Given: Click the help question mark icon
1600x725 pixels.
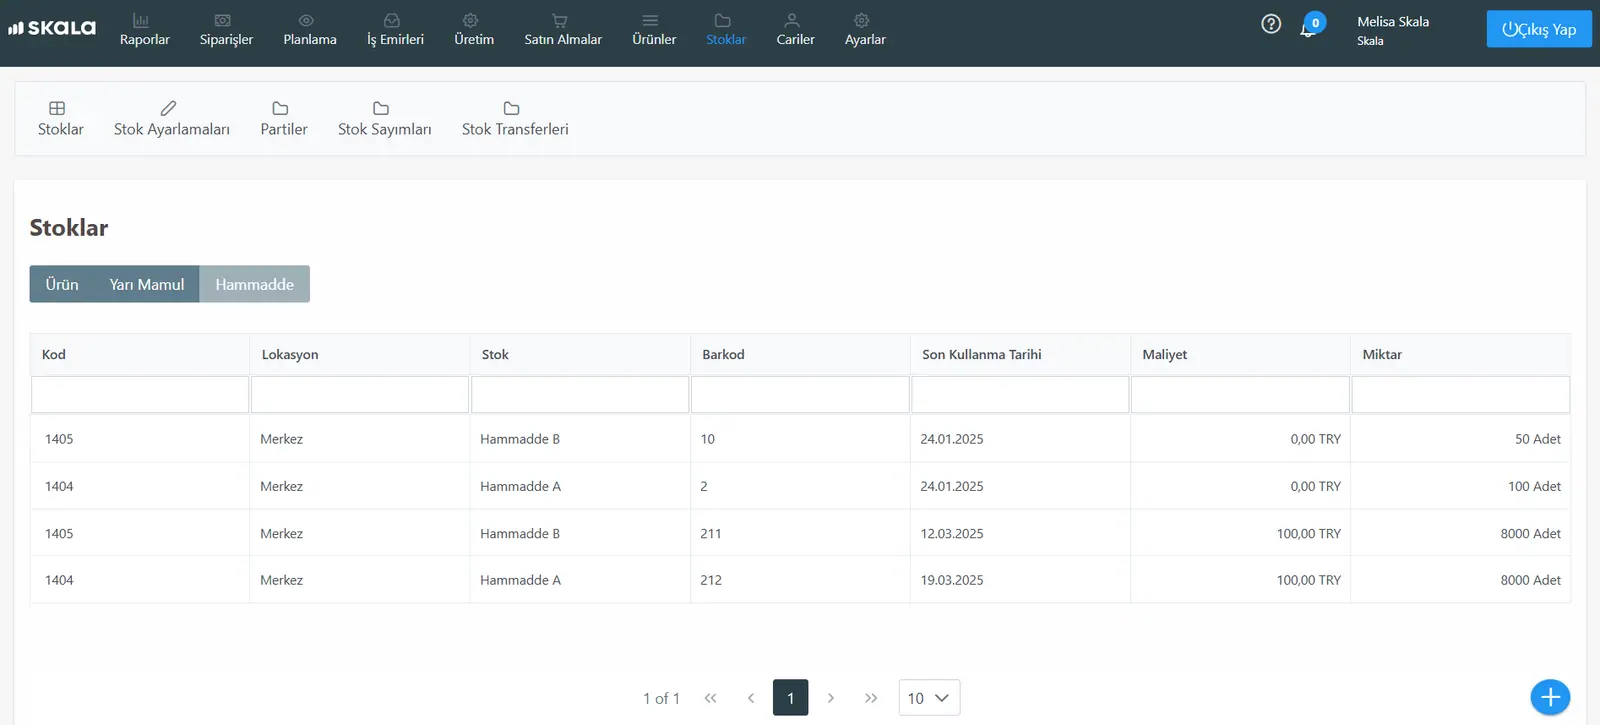Looking at the screenshot, I should [1271, 24].
